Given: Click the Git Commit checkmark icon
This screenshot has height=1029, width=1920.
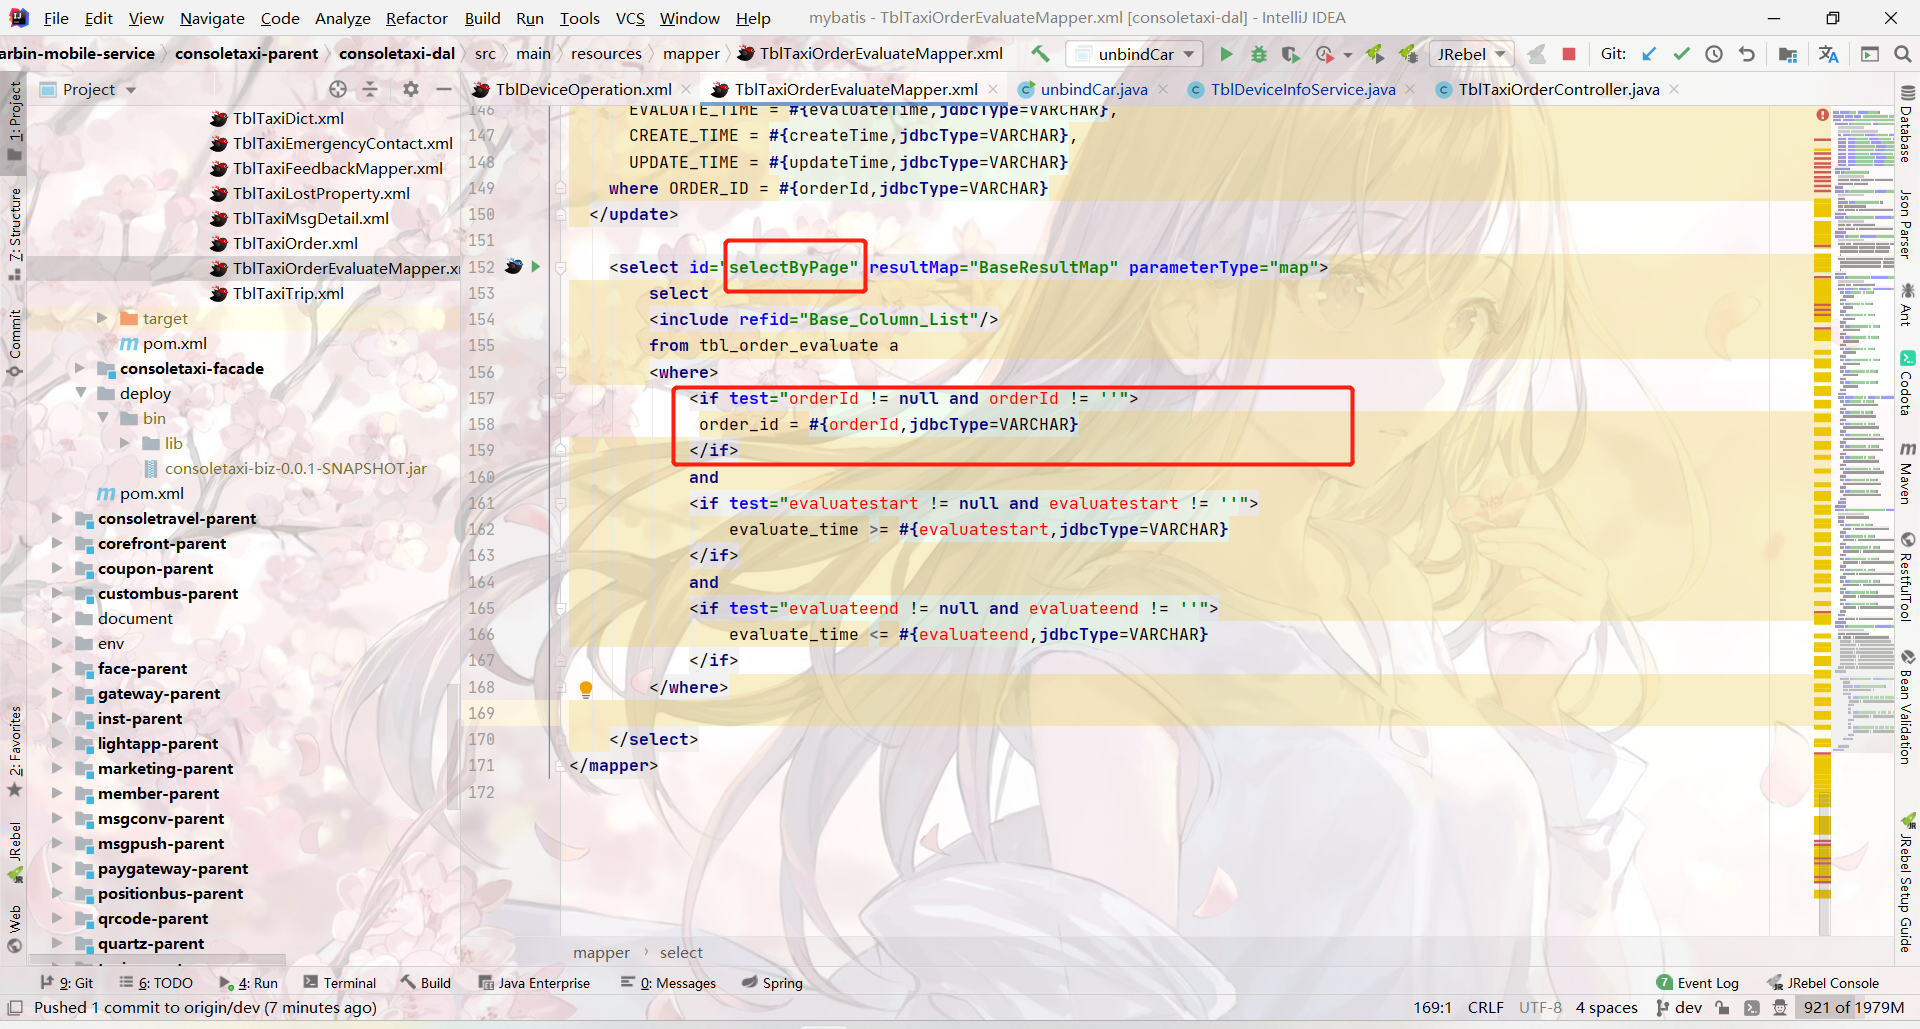Looking at the screenshot, I should pyautogui.click(x=1681, y=54).
